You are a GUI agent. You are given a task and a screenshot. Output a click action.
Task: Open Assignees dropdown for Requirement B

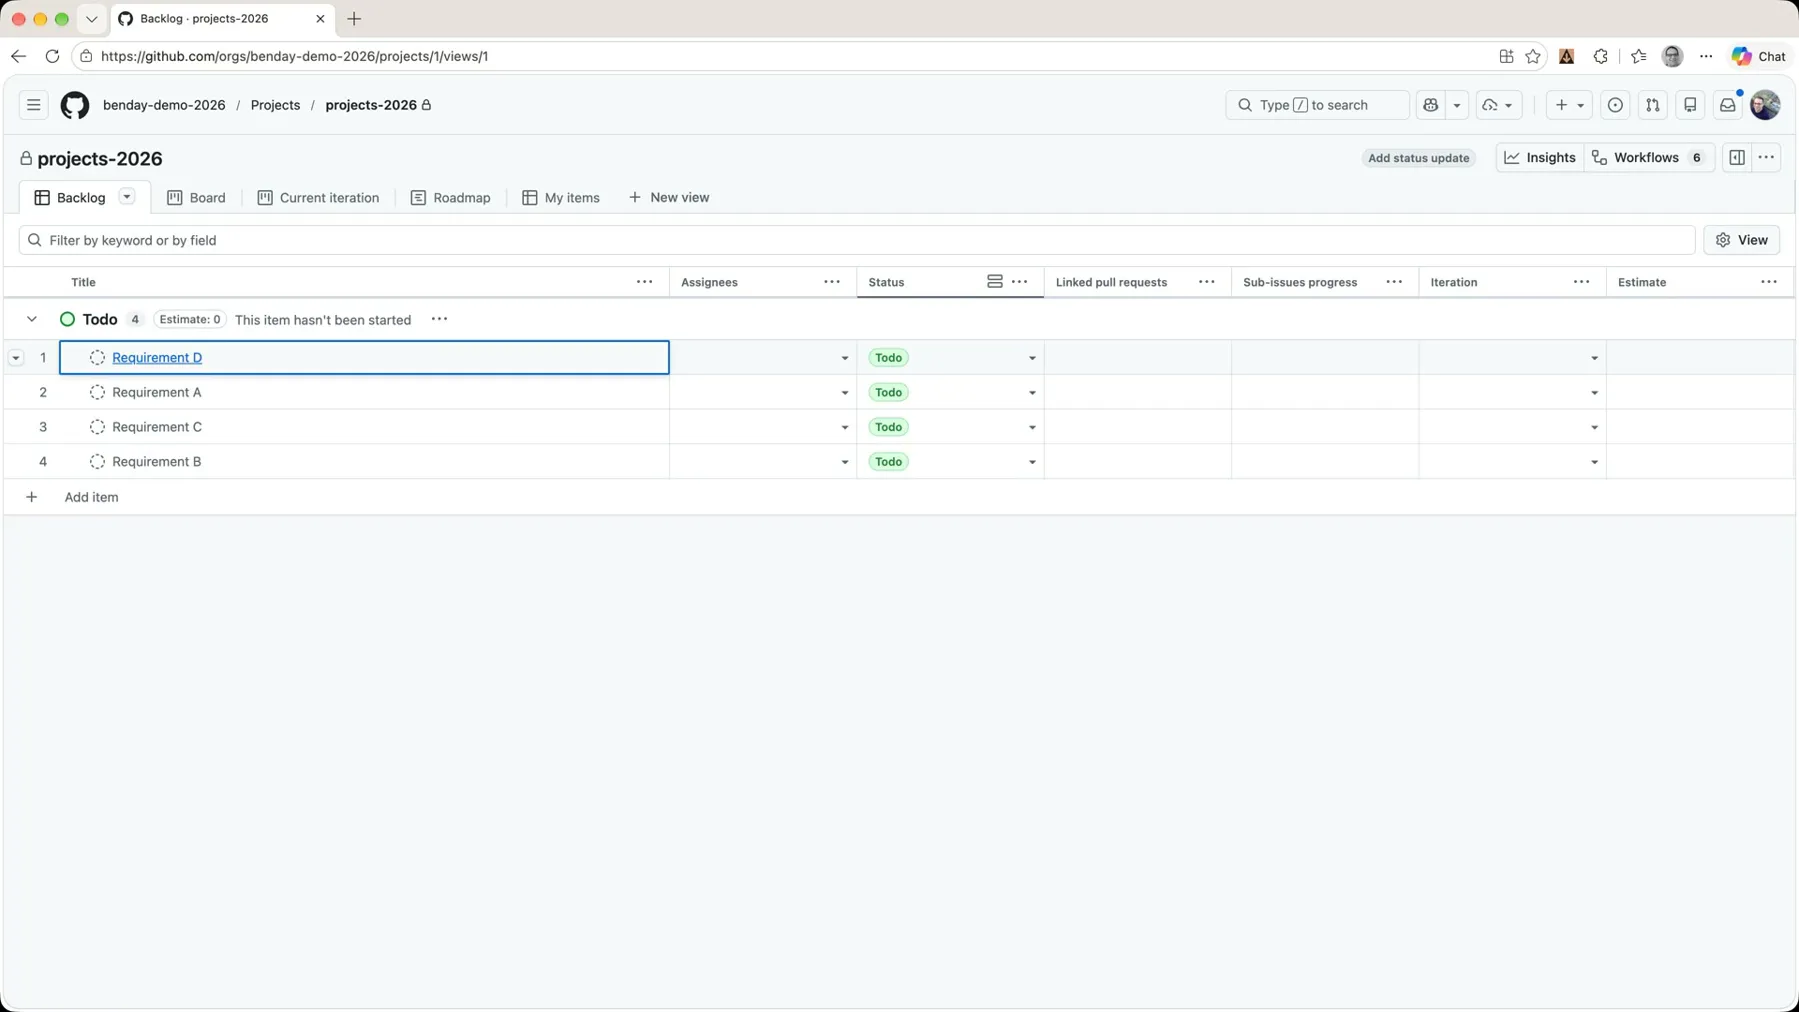click(x=844, y=462)
